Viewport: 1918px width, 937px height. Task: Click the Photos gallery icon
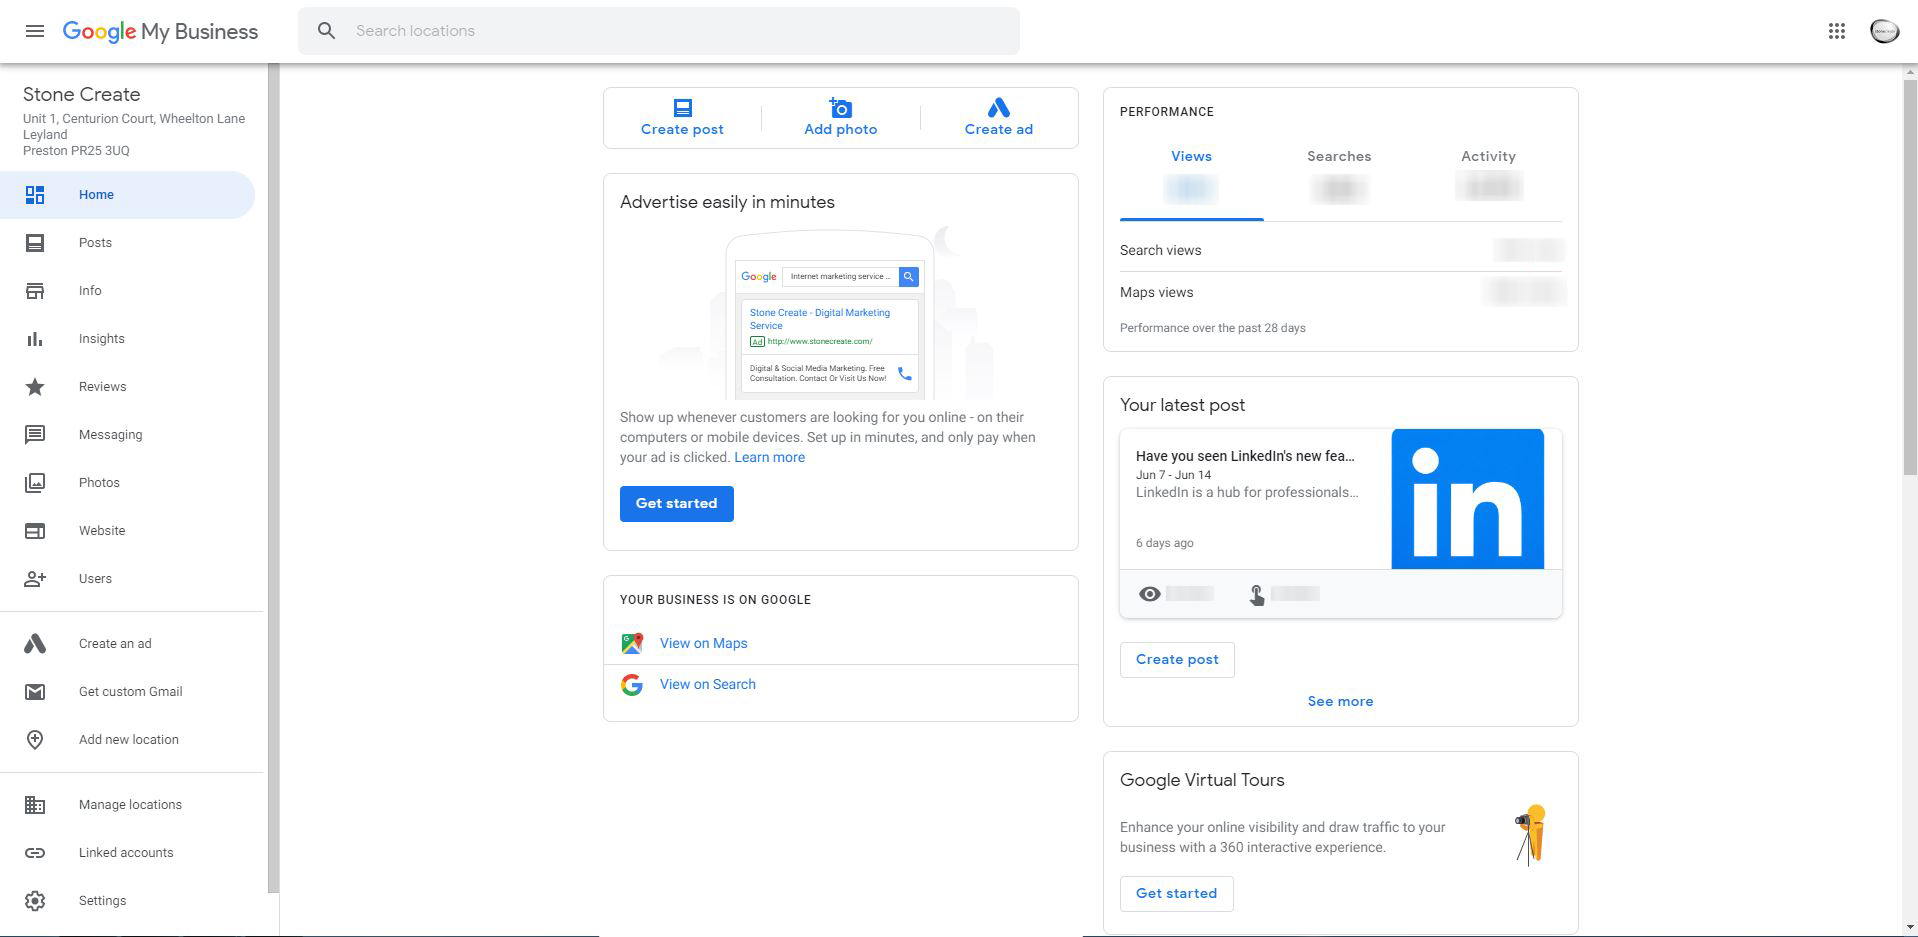[35, 483]
